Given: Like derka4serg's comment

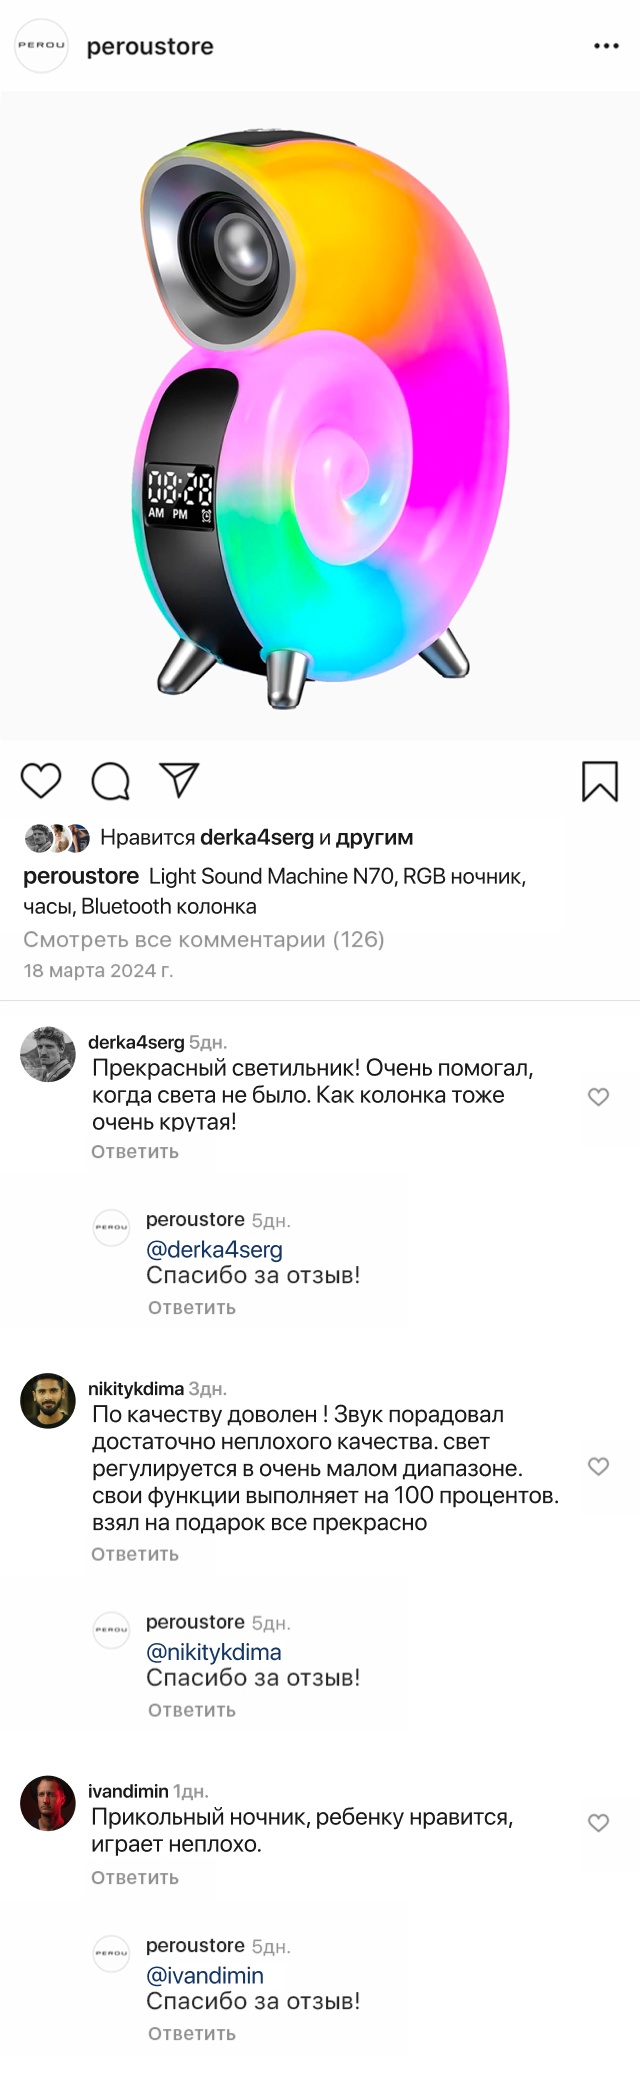Looking at the screenshot, I should tap(598, 1097).
